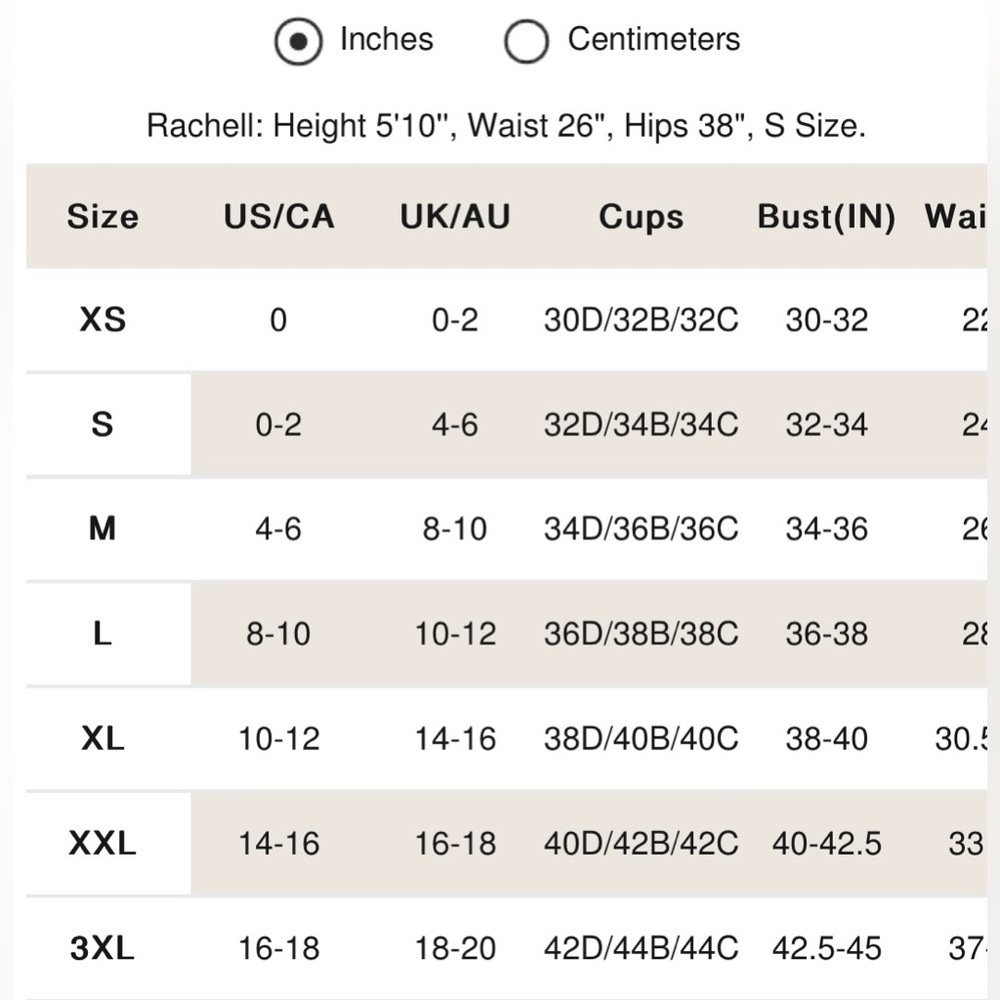Click the Inches label text
Screen dimensions: 1000x1000
(386, 40)
